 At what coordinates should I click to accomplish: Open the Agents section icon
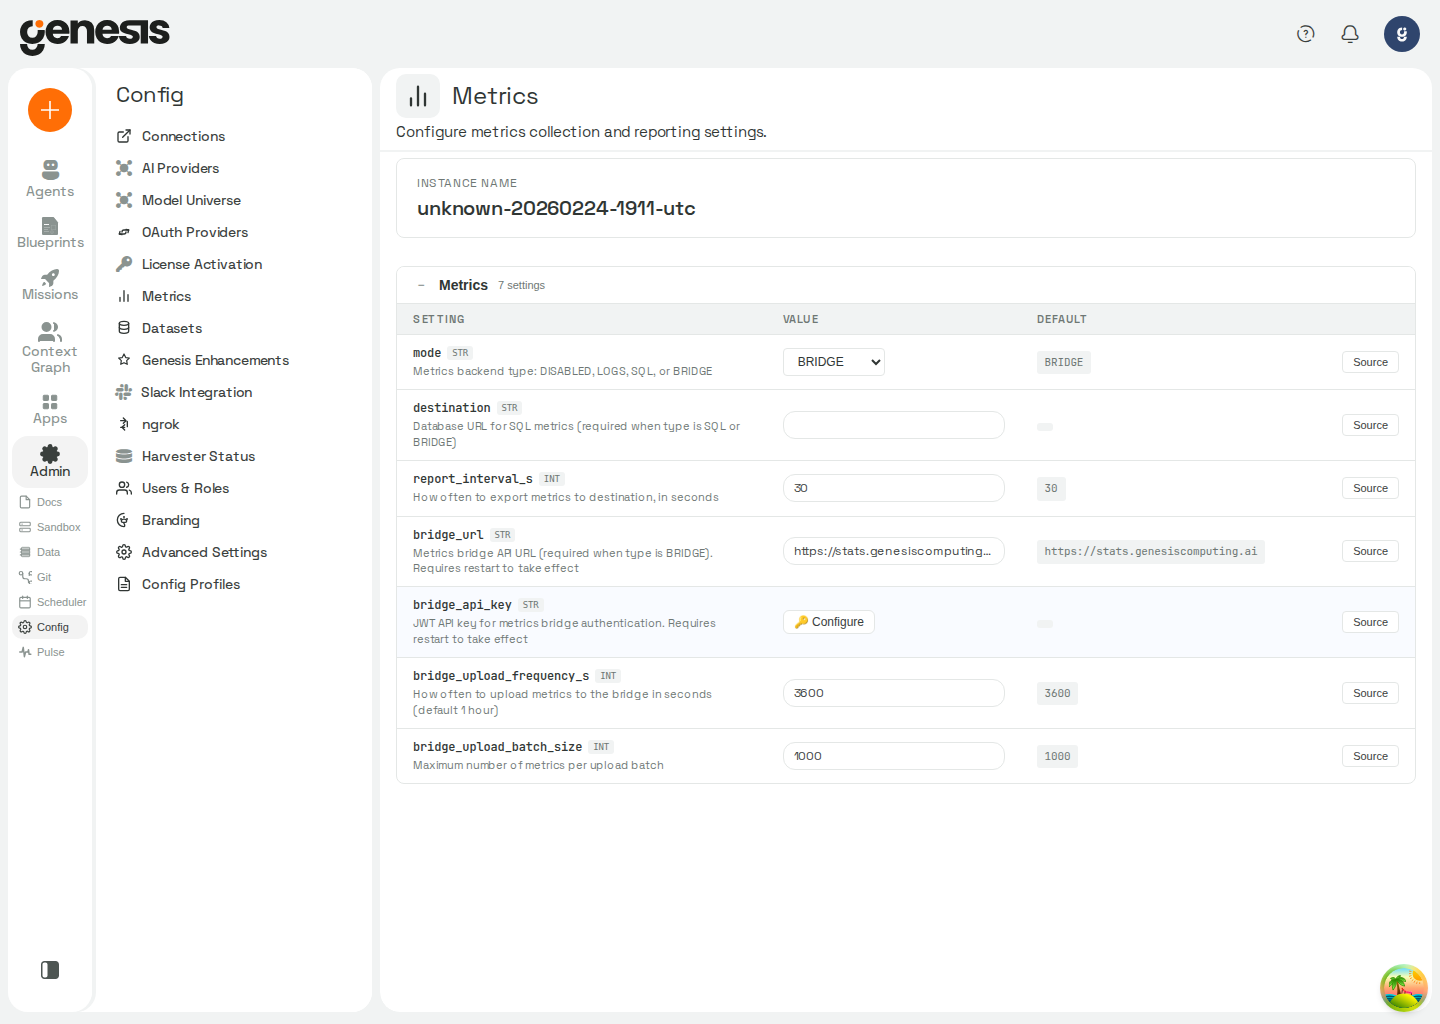point(50,169)
